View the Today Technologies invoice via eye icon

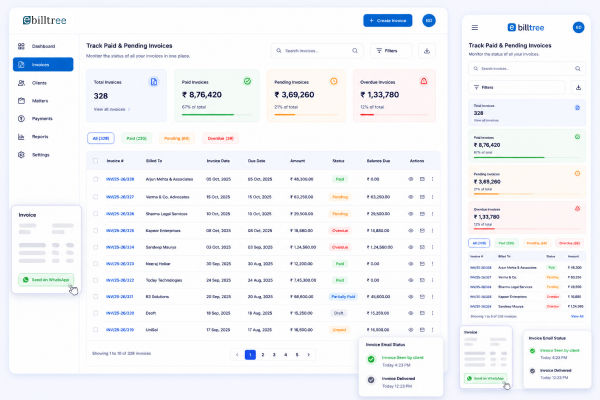tap(411, 280)
